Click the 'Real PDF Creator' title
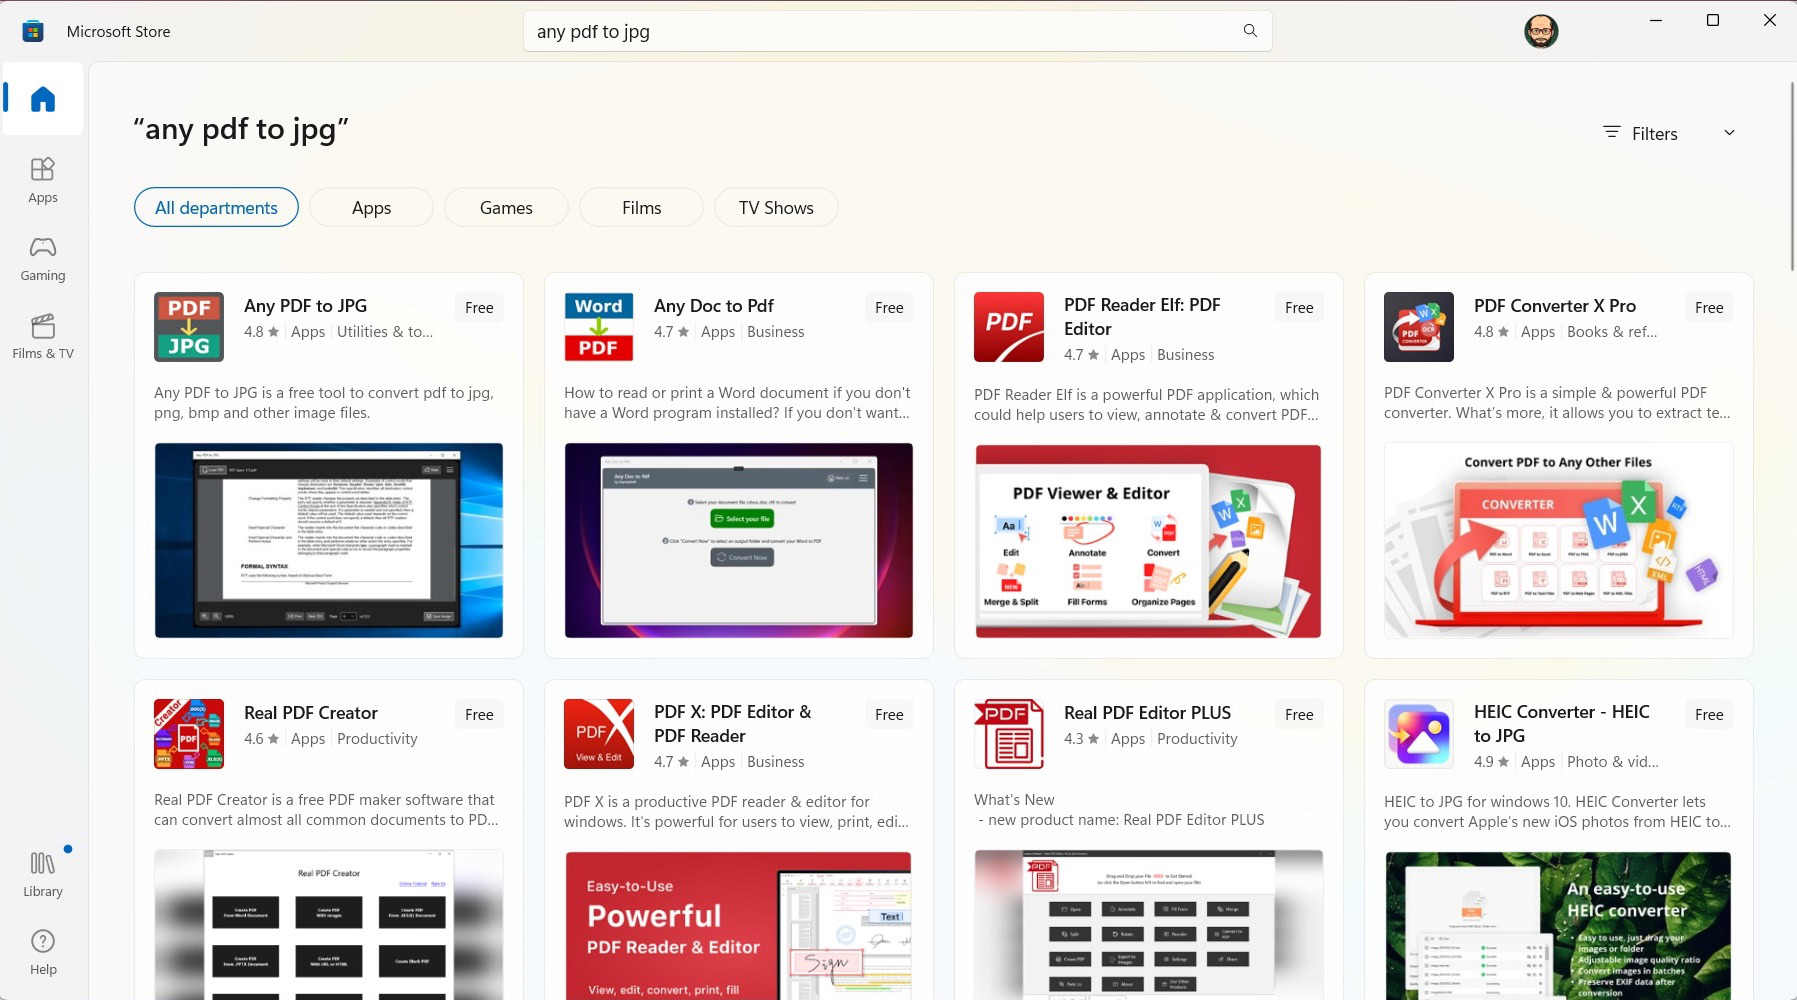Viewport: 1797px width, 1000px height. tap(311, 713)
